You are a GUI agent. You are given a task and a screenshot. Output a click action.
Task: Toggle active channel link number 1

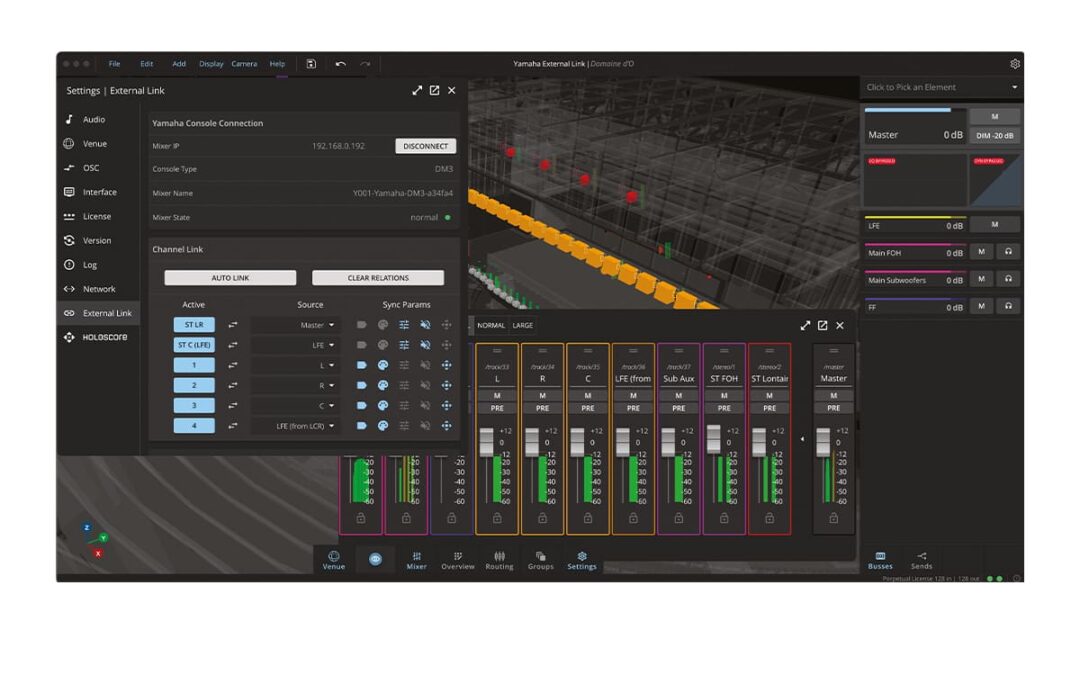194,365
